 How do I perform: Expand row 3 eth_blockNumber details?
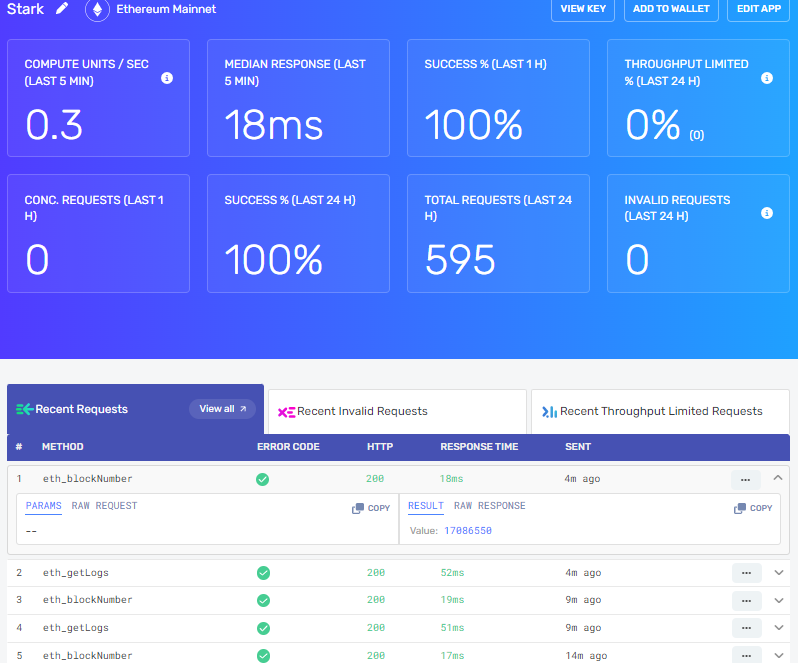pyautogui.click(x=779, y=600)
